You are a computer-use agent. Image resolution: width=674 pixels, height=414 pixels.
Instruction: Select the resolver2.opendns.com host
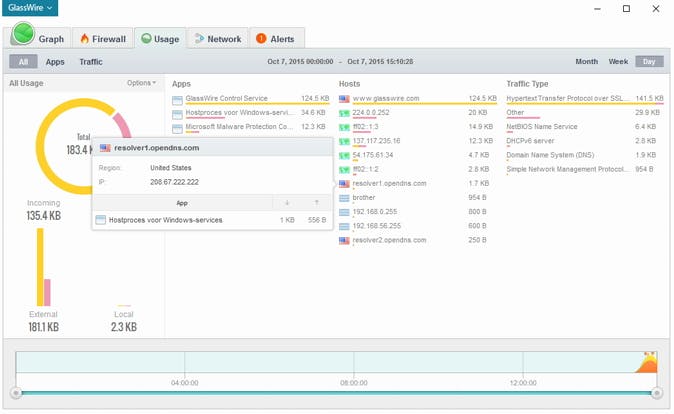[417, 240]
